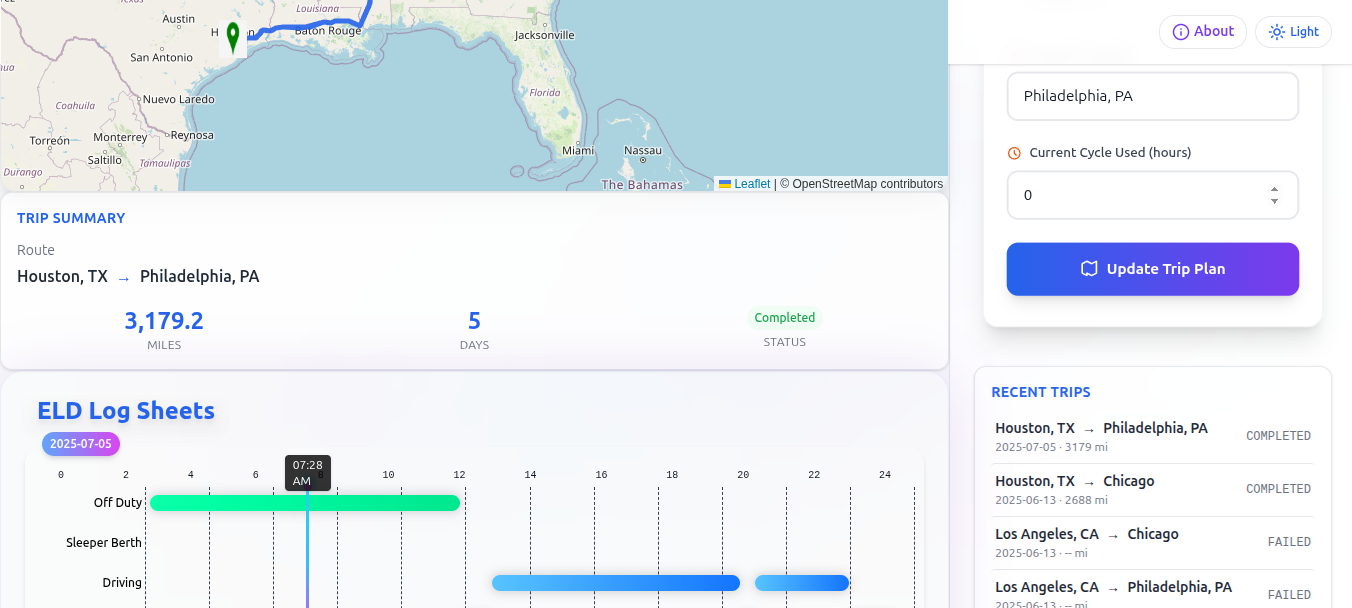1352x608 pixels.
Task: Focus the Current Cycle Used hours input
Action: [x=1152, y=195]
